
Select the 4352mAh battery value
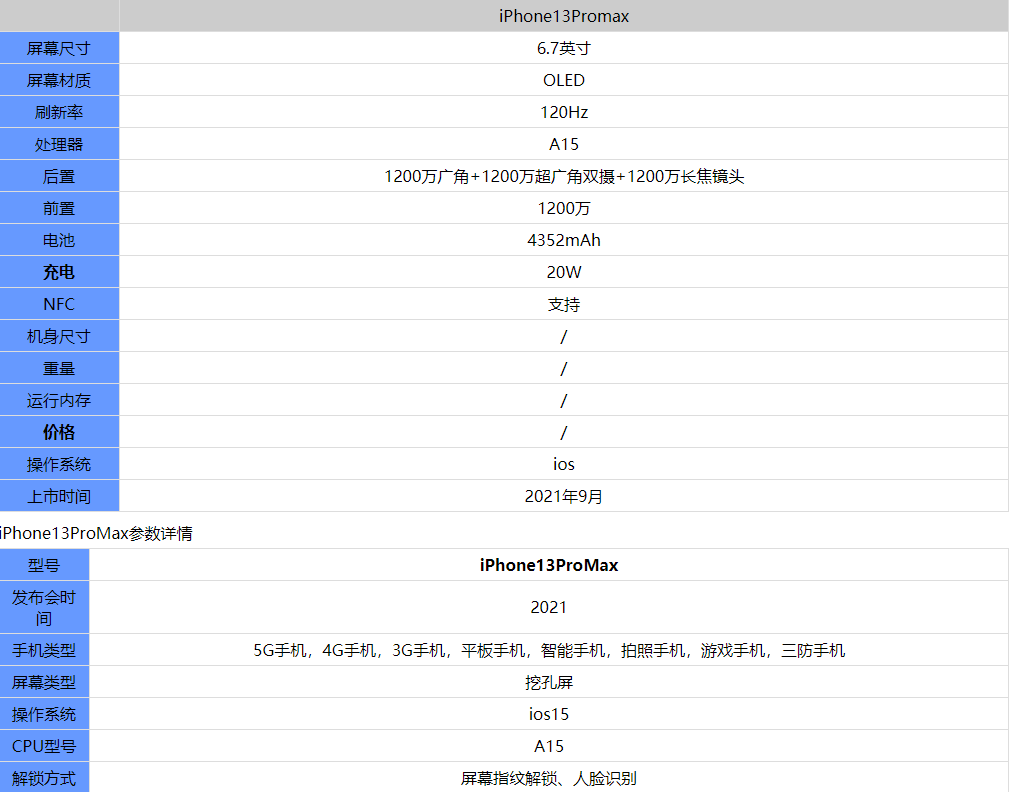click(x=563, y=240)
